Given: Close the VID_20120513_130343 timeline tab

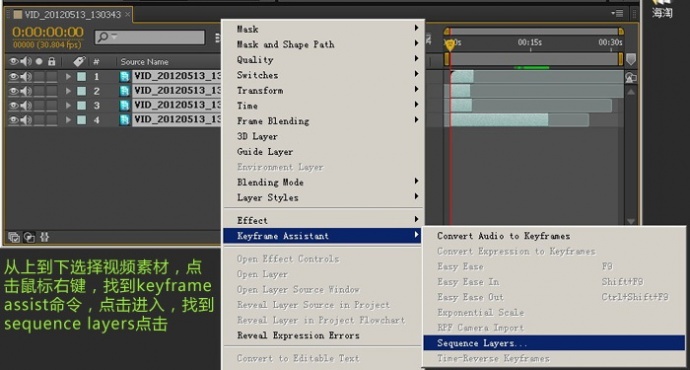Looking at the screenshot, I should click(x=127, y=15).
